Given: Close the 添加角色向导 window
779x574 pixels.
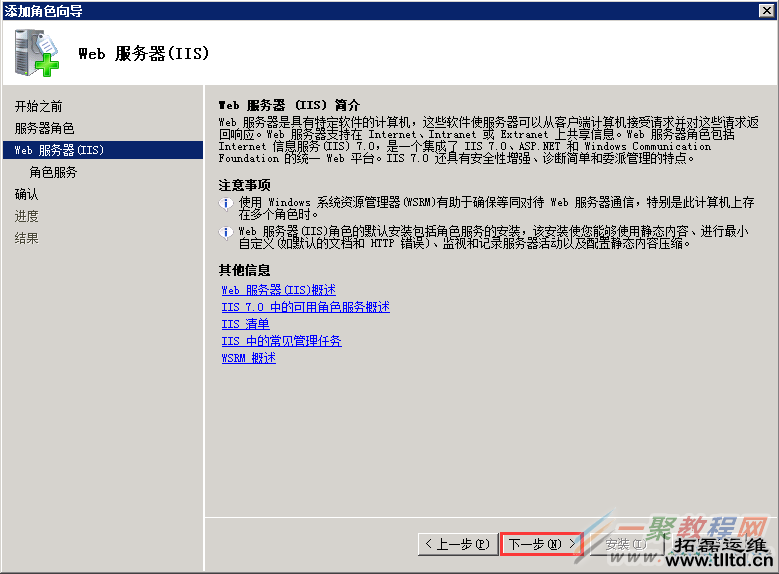Looking at the screenshot, I should [x=767, y=10].
